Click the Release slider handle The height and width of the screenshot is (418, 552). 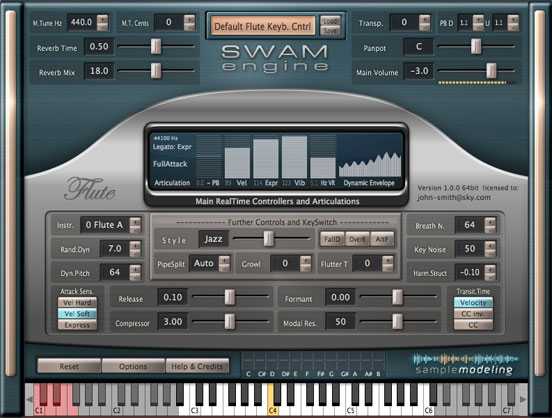(230, 297)
